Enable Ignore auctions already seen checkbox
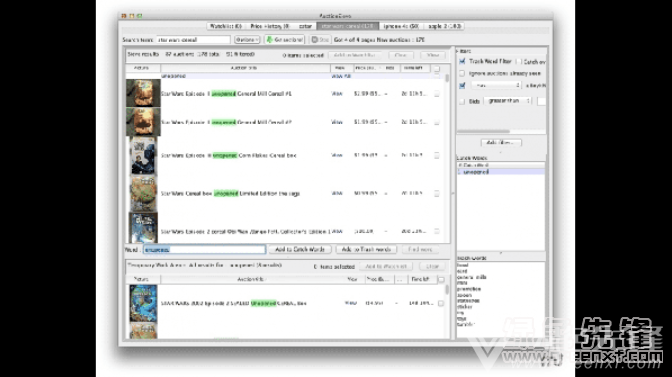Image resolution: width=672 pixels, height=377 pixels. click(x=462, y=73)
